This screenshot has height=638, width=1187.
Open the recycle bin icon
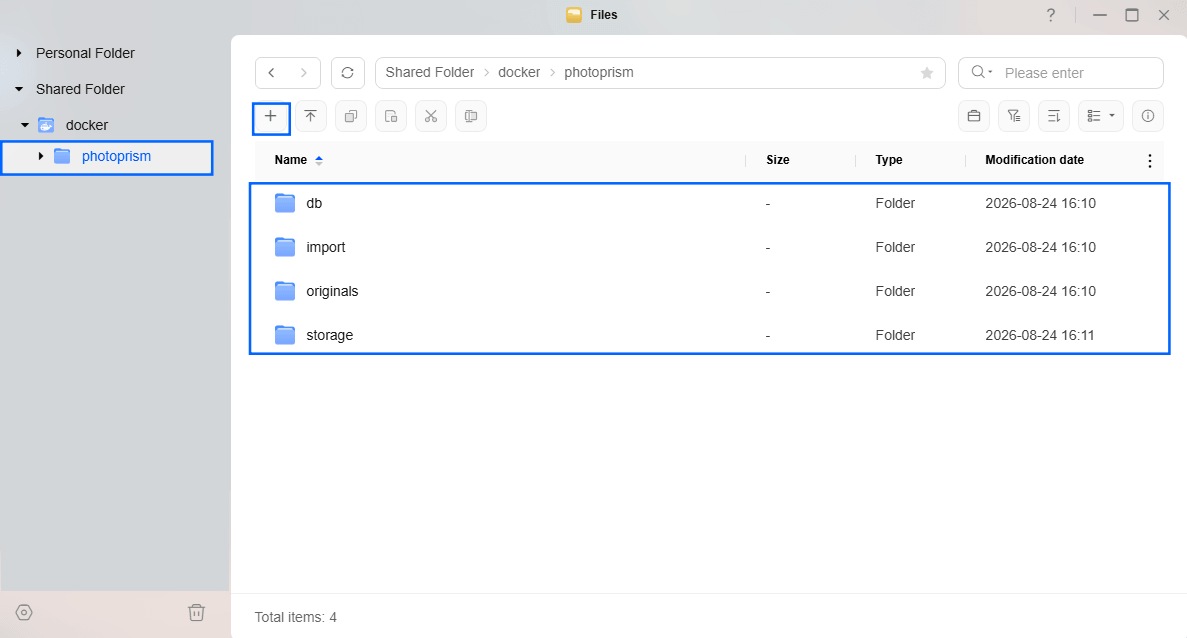(196, 612)
